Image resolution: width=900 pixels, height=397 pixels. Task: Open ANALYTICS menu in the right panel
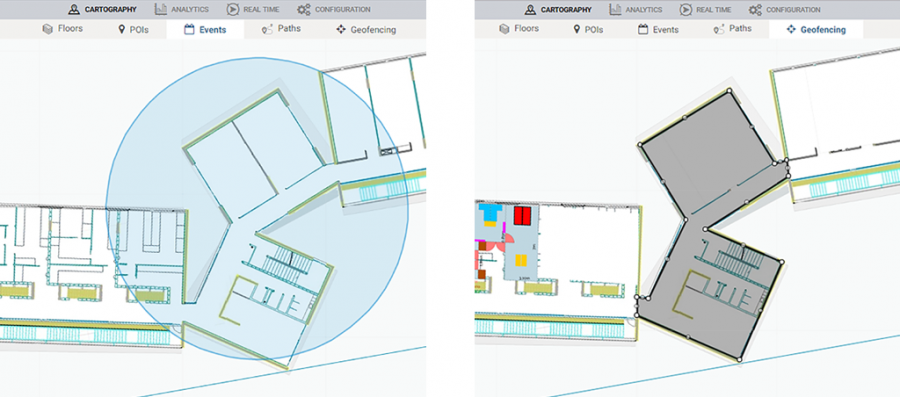click(x=635, y=9)
